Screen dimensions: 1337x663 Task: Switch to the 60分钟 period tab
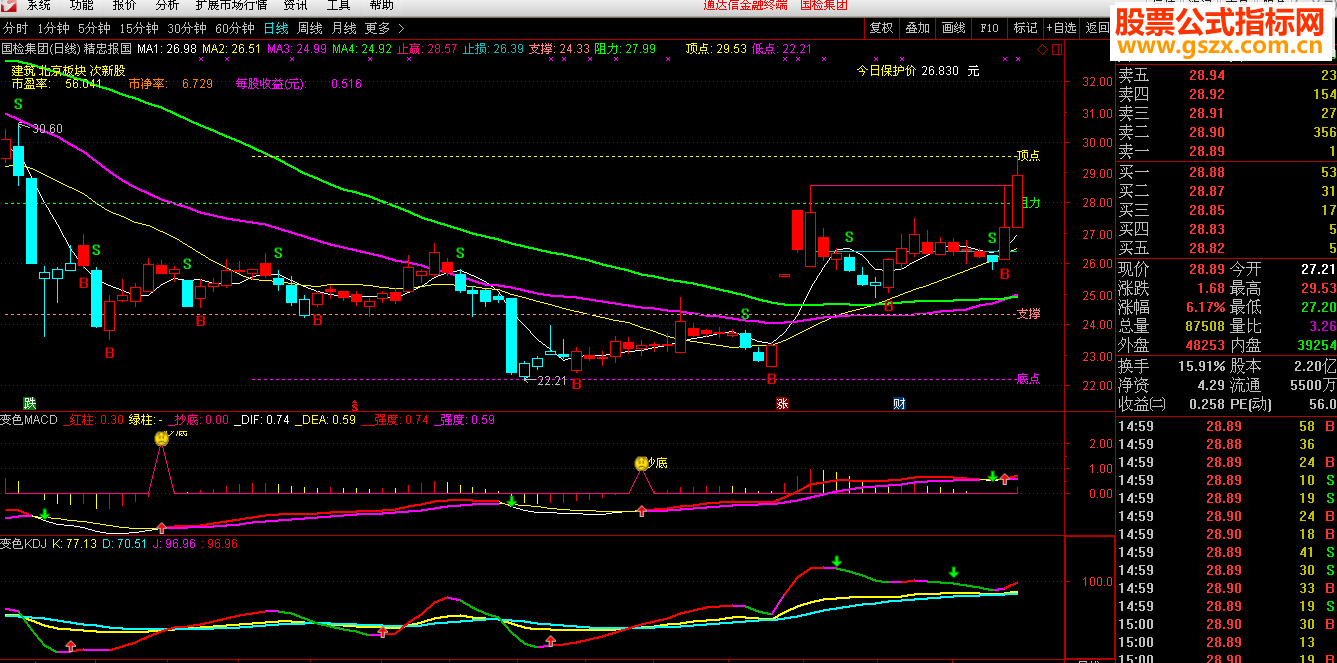point(235,28)
